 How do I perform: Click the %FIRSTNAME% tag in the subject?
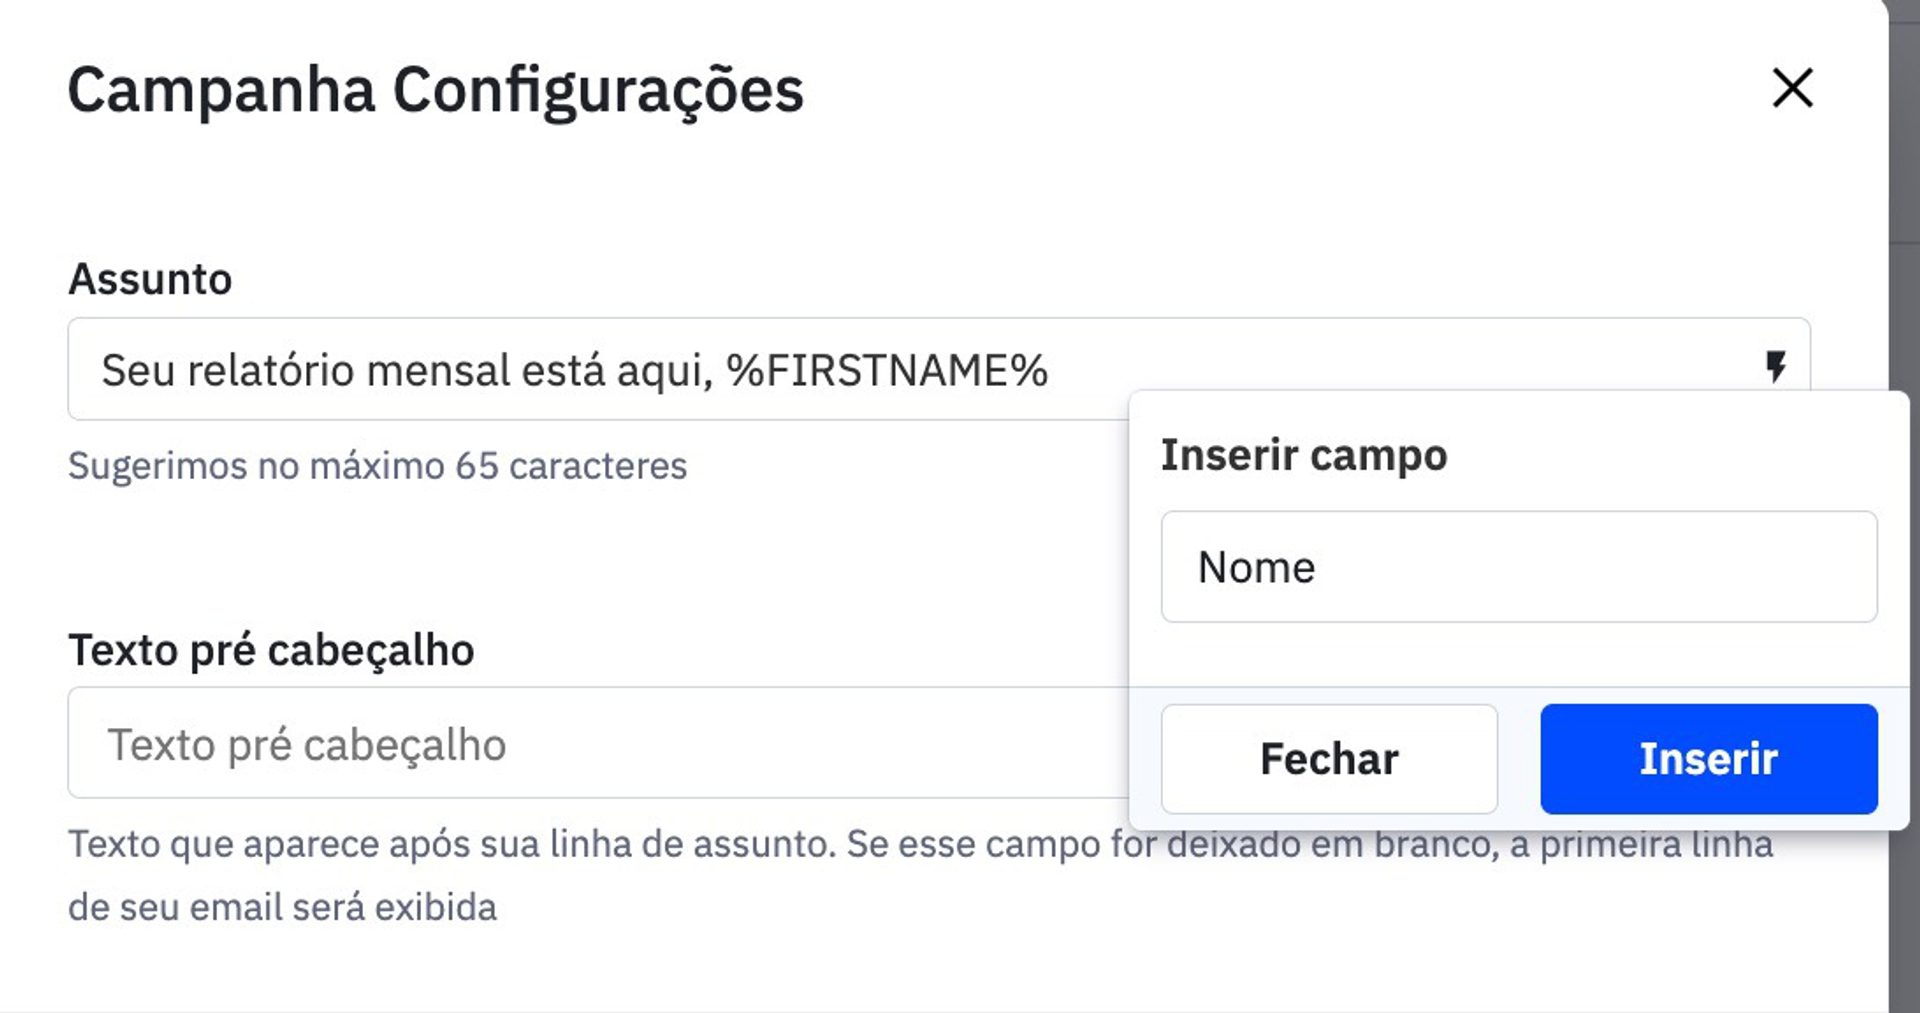[887, 371]
